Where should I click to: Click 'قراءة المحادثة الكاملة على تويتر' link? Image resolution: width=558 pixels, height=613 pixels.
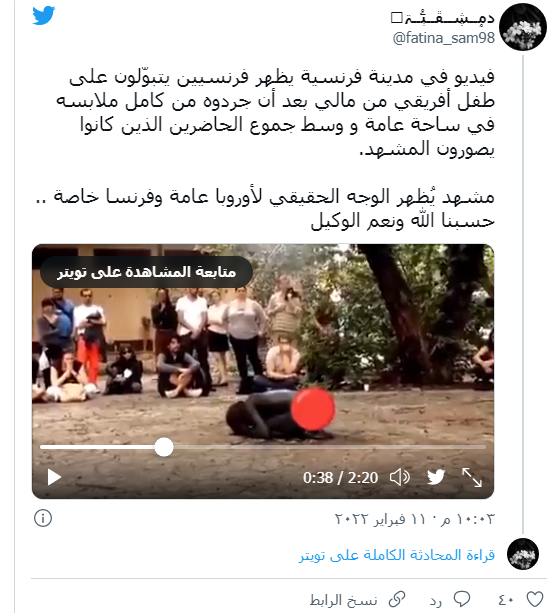click(397, 555)
